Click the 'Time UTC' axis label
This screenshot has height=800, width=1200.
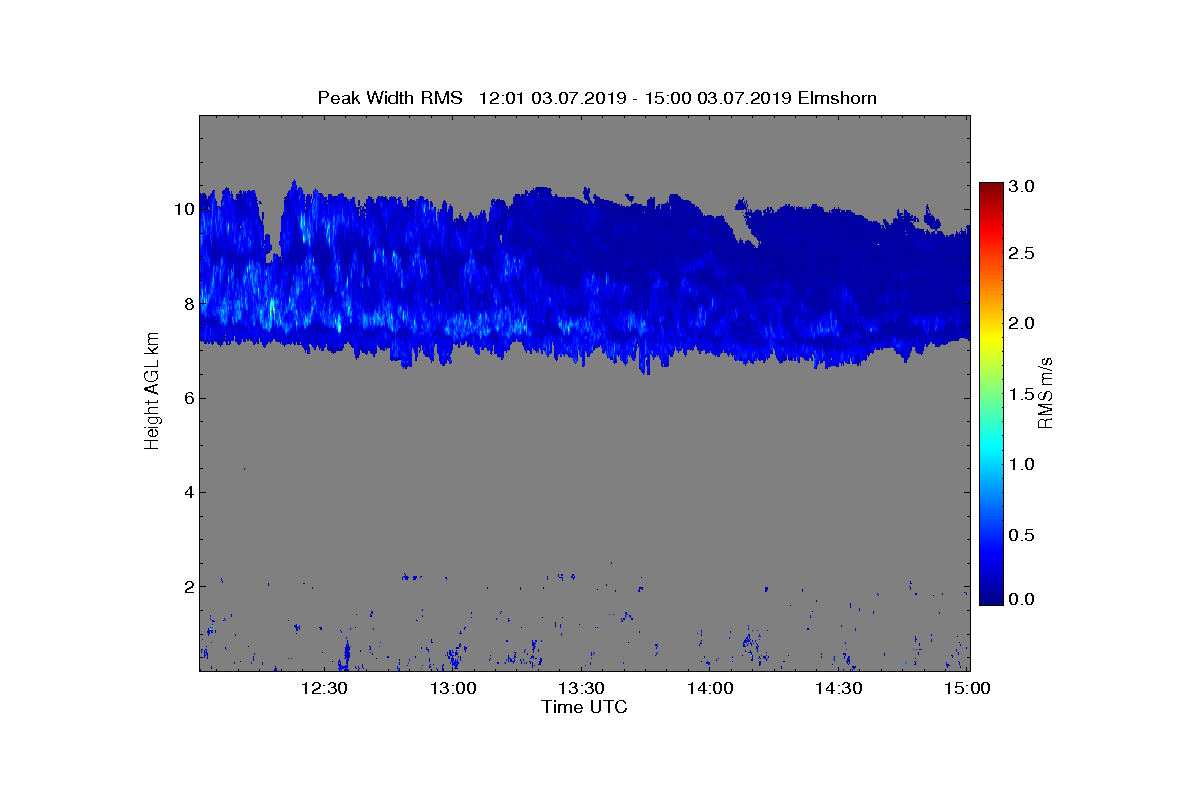pos(584,707)
